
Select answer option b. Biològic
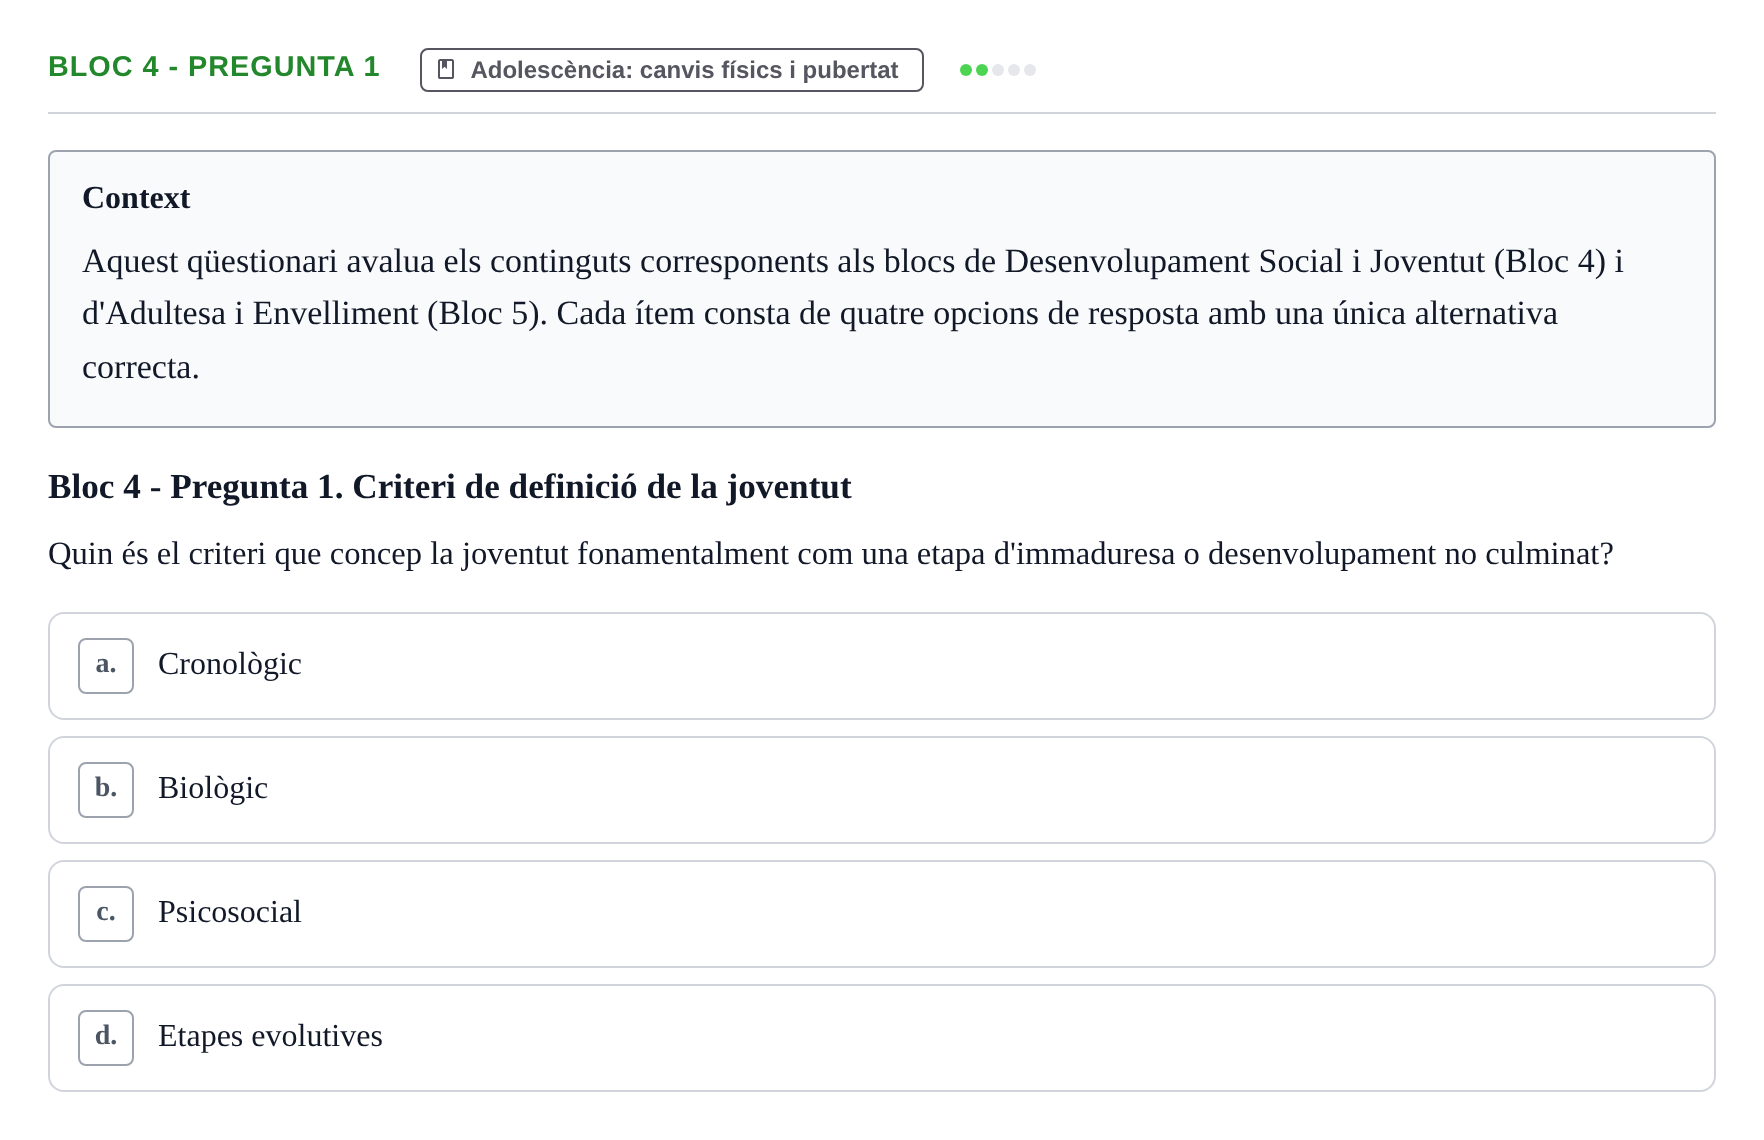(x=881, y=790)
